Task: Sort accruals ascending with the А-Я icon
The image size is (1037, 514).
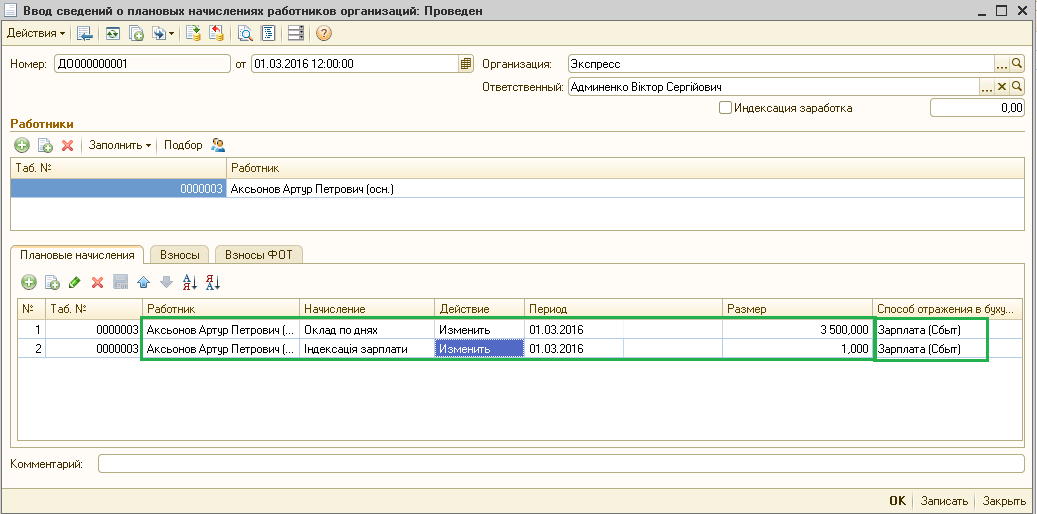Action: pos(190,282)
